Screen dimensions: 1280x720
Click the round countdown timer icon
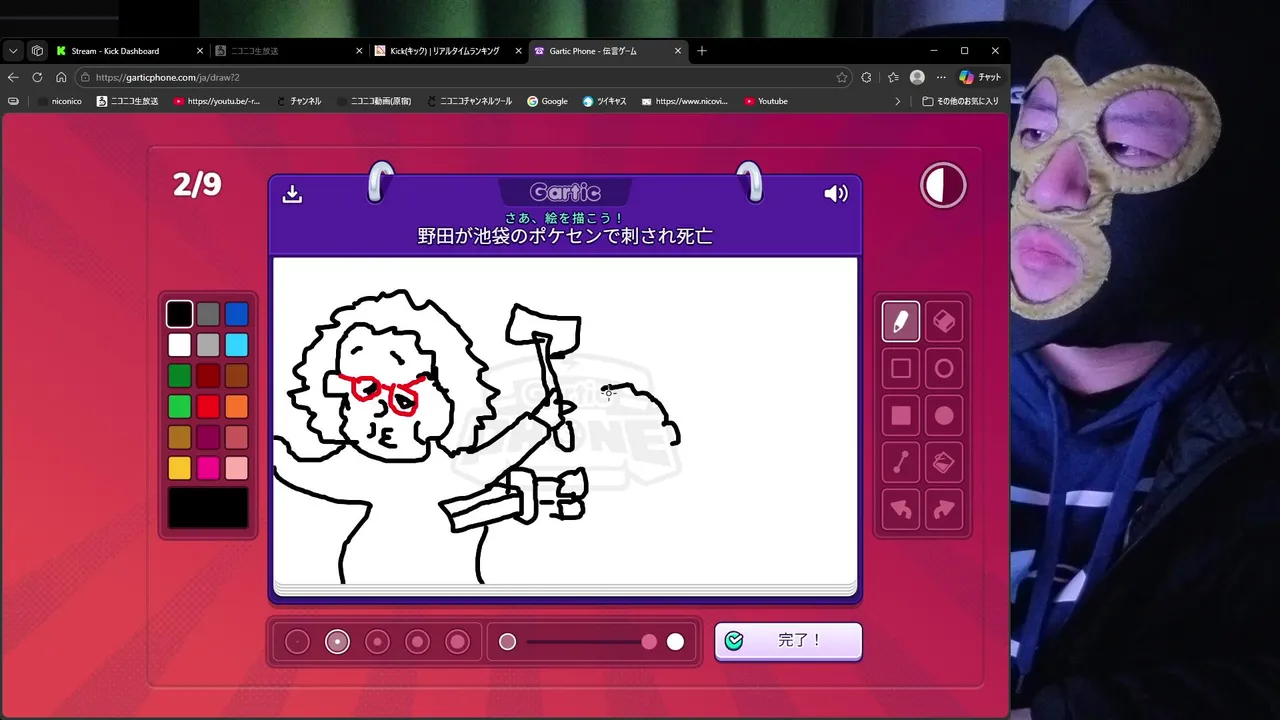[943, 185]
